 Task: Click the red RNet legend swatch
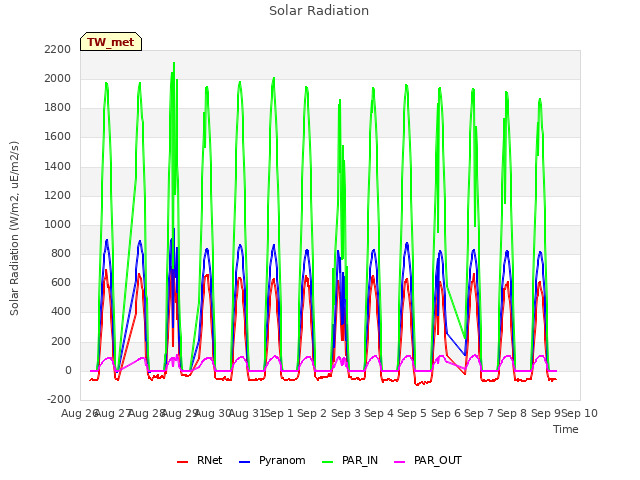click(182, 462)
